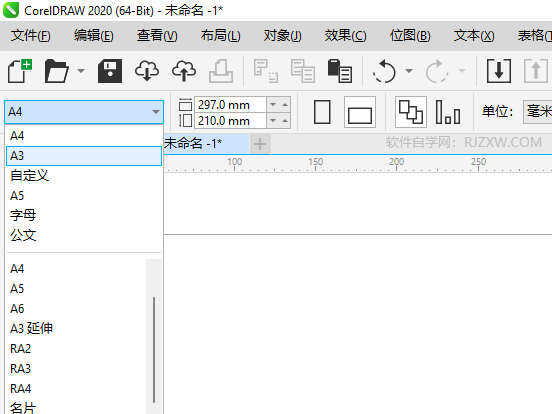Toggle apply layout to all pages
Screen dimensions: 552x414
[x=411, y=112]
